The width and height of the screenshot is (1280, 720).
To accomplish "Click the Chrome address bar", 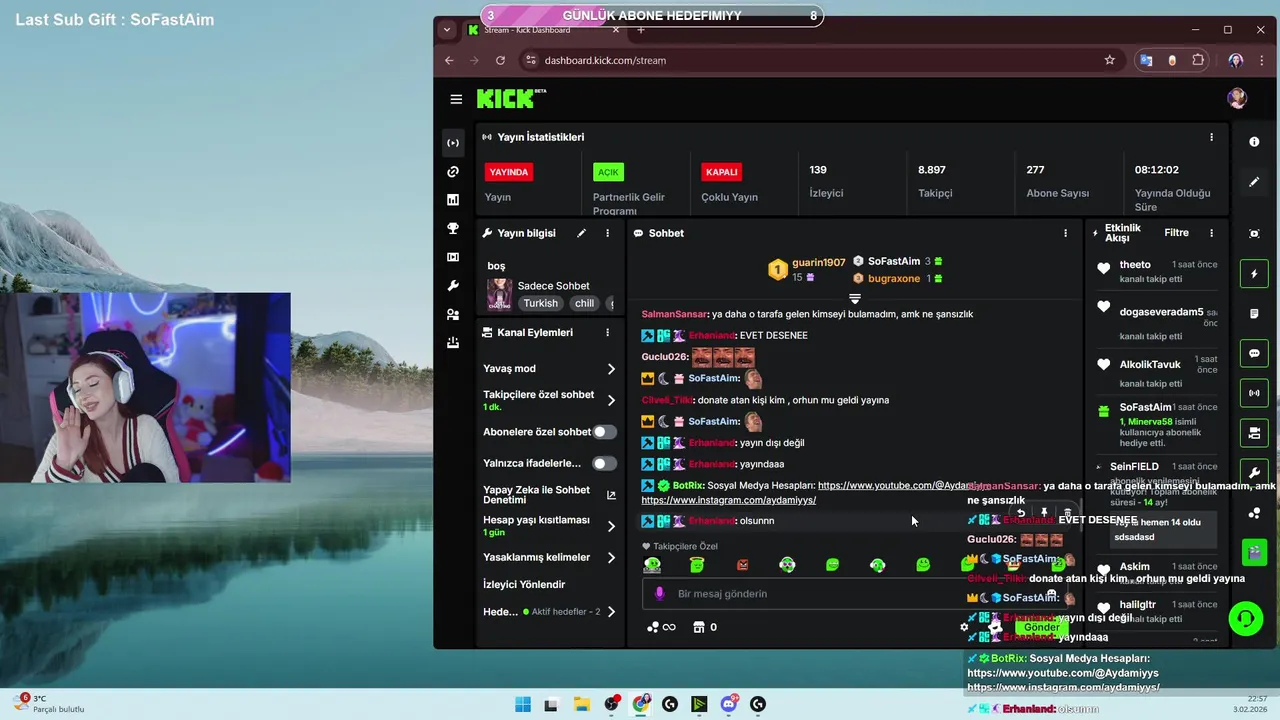I will click(x=820, y=60).
